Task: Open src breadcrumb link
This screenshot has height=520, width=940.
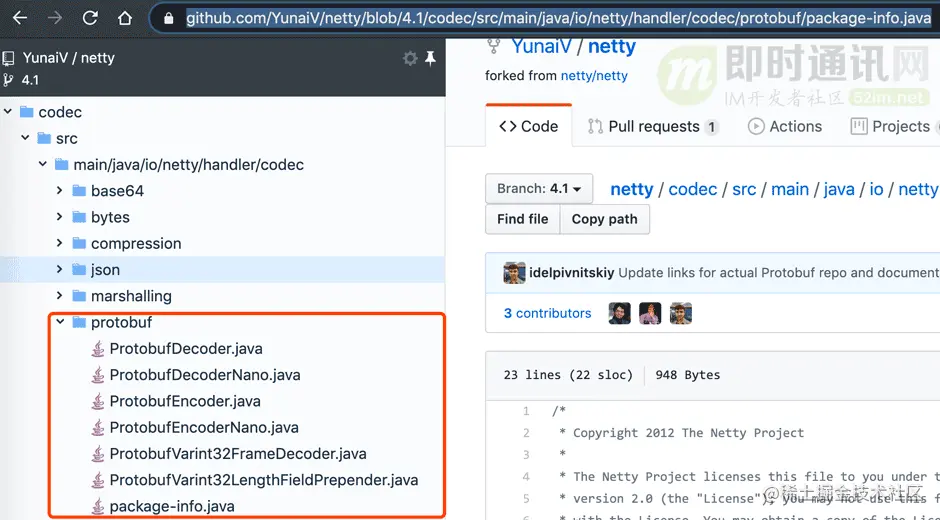Action: [x=744, y=189]
